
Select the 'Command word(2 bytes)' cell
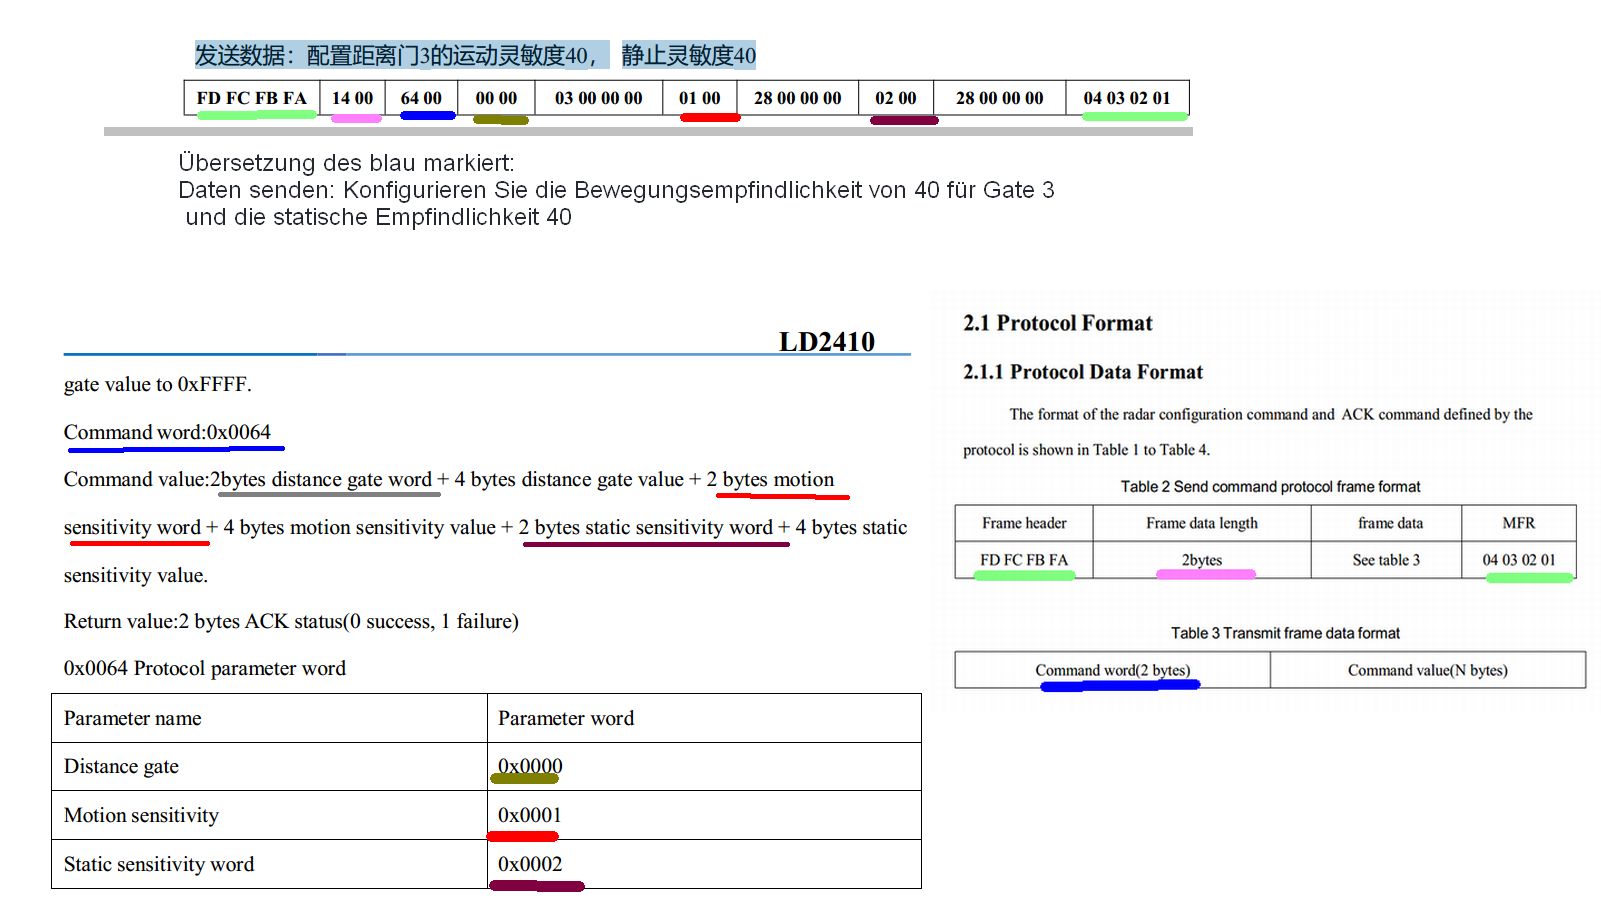click(1113, 670)
